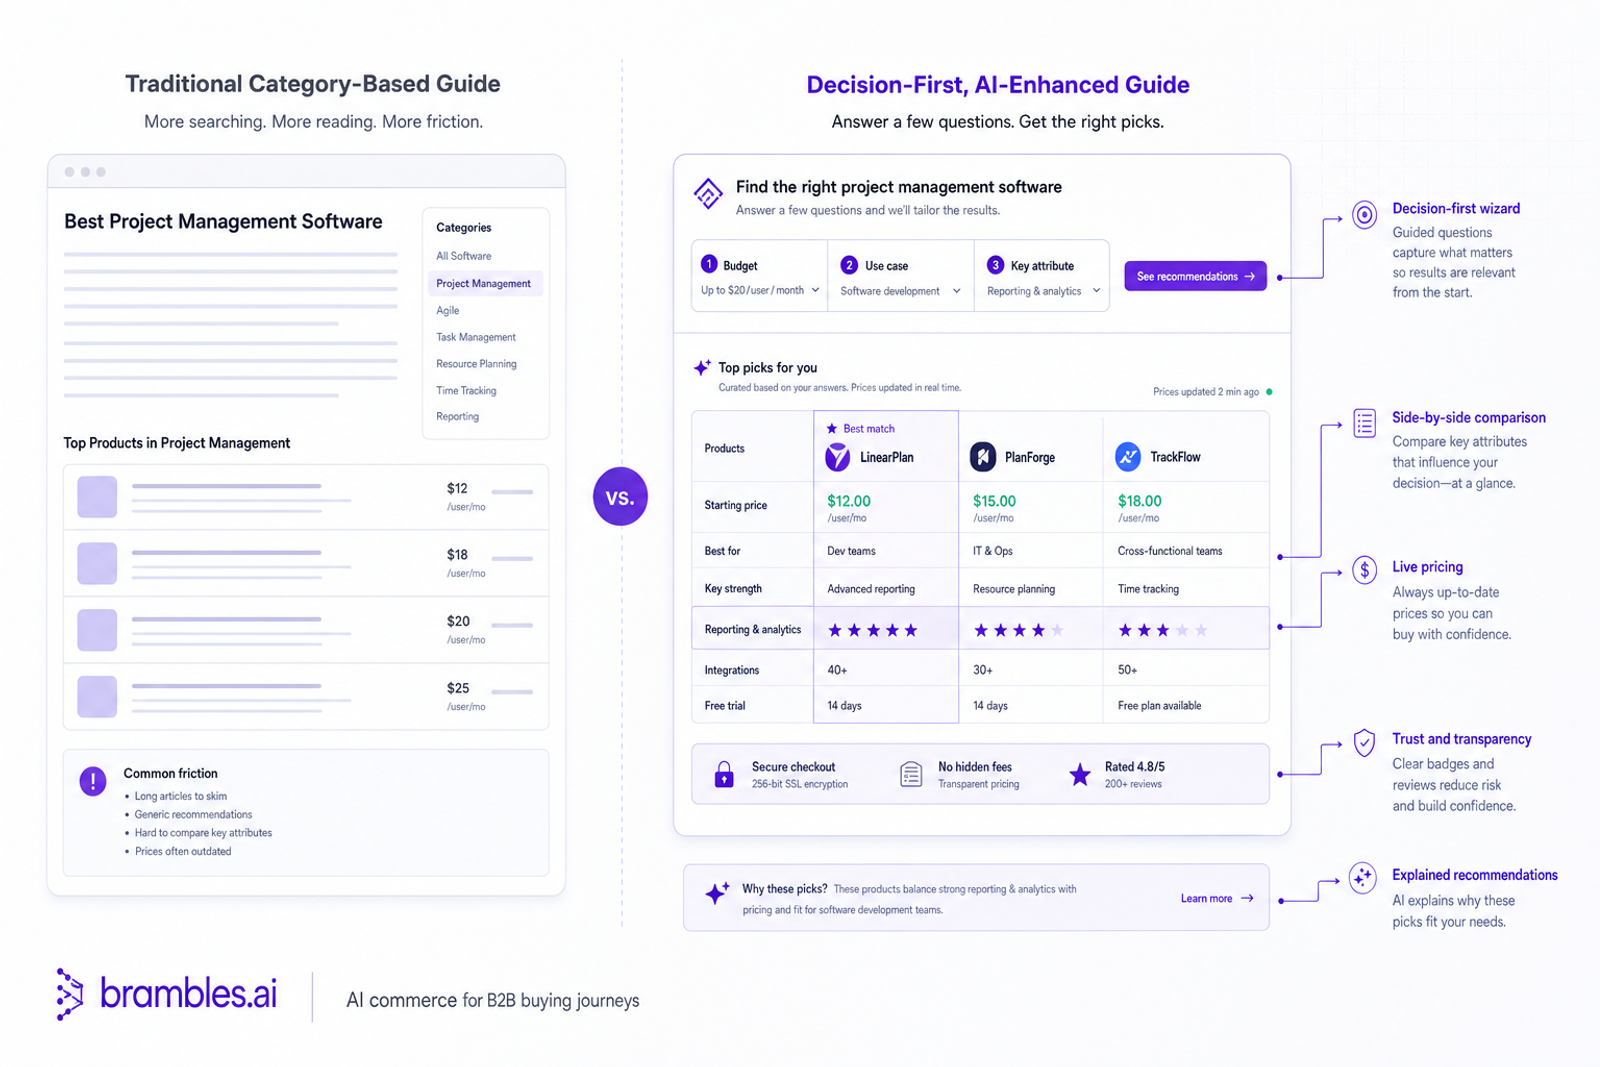Image resolution: width=1600 pixels, height=1067 pixels.
Task: Click the TrackFlow product logo icon
Action: (x=1128, y=457)
